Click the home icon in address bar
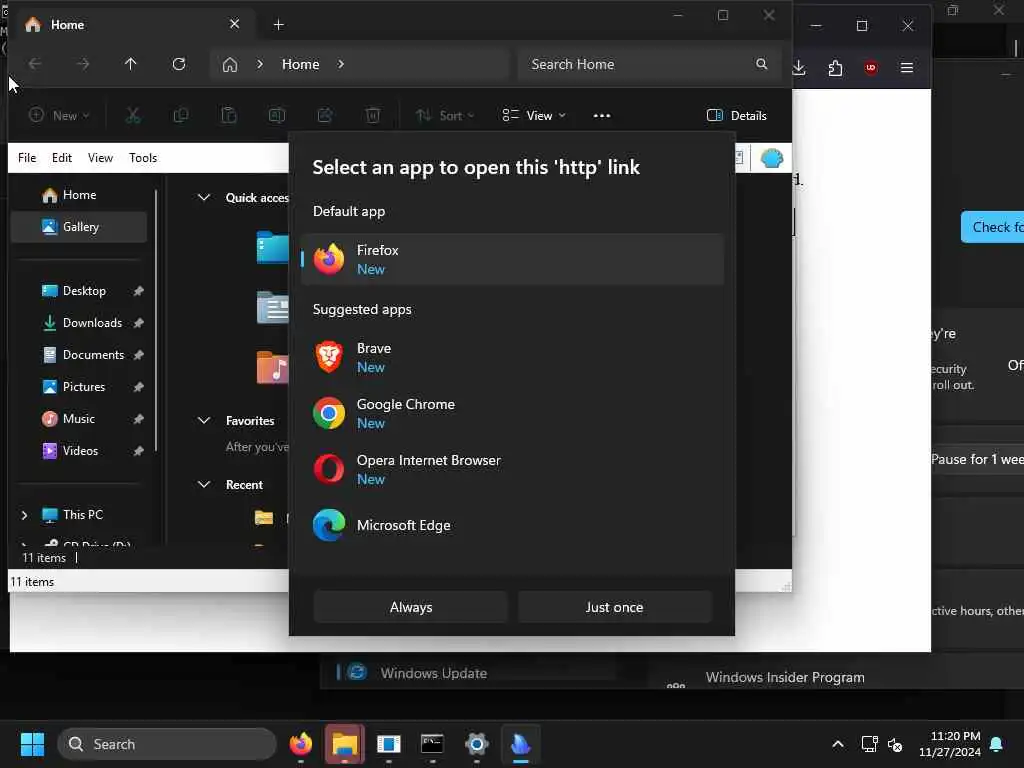The height and width of the screenshot is (768, 1024). [230, 64]
